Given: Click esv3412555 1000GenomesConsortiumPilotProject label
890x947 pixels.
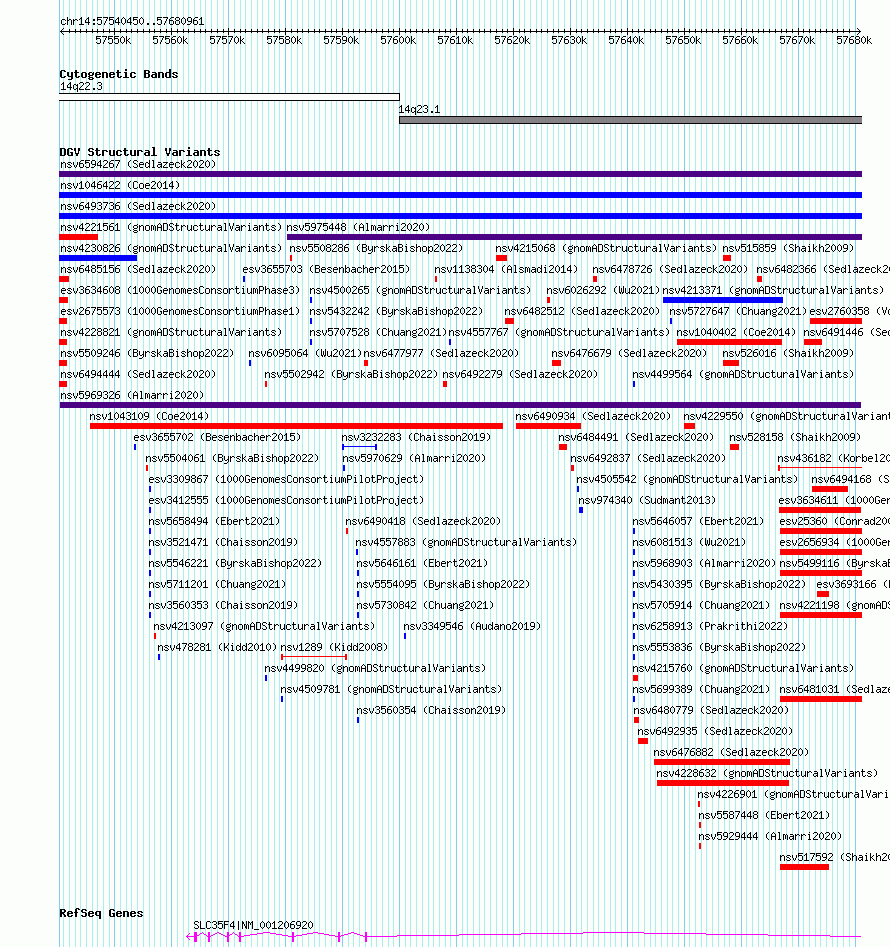Looking at the screenshot, I should pos(286,501).
